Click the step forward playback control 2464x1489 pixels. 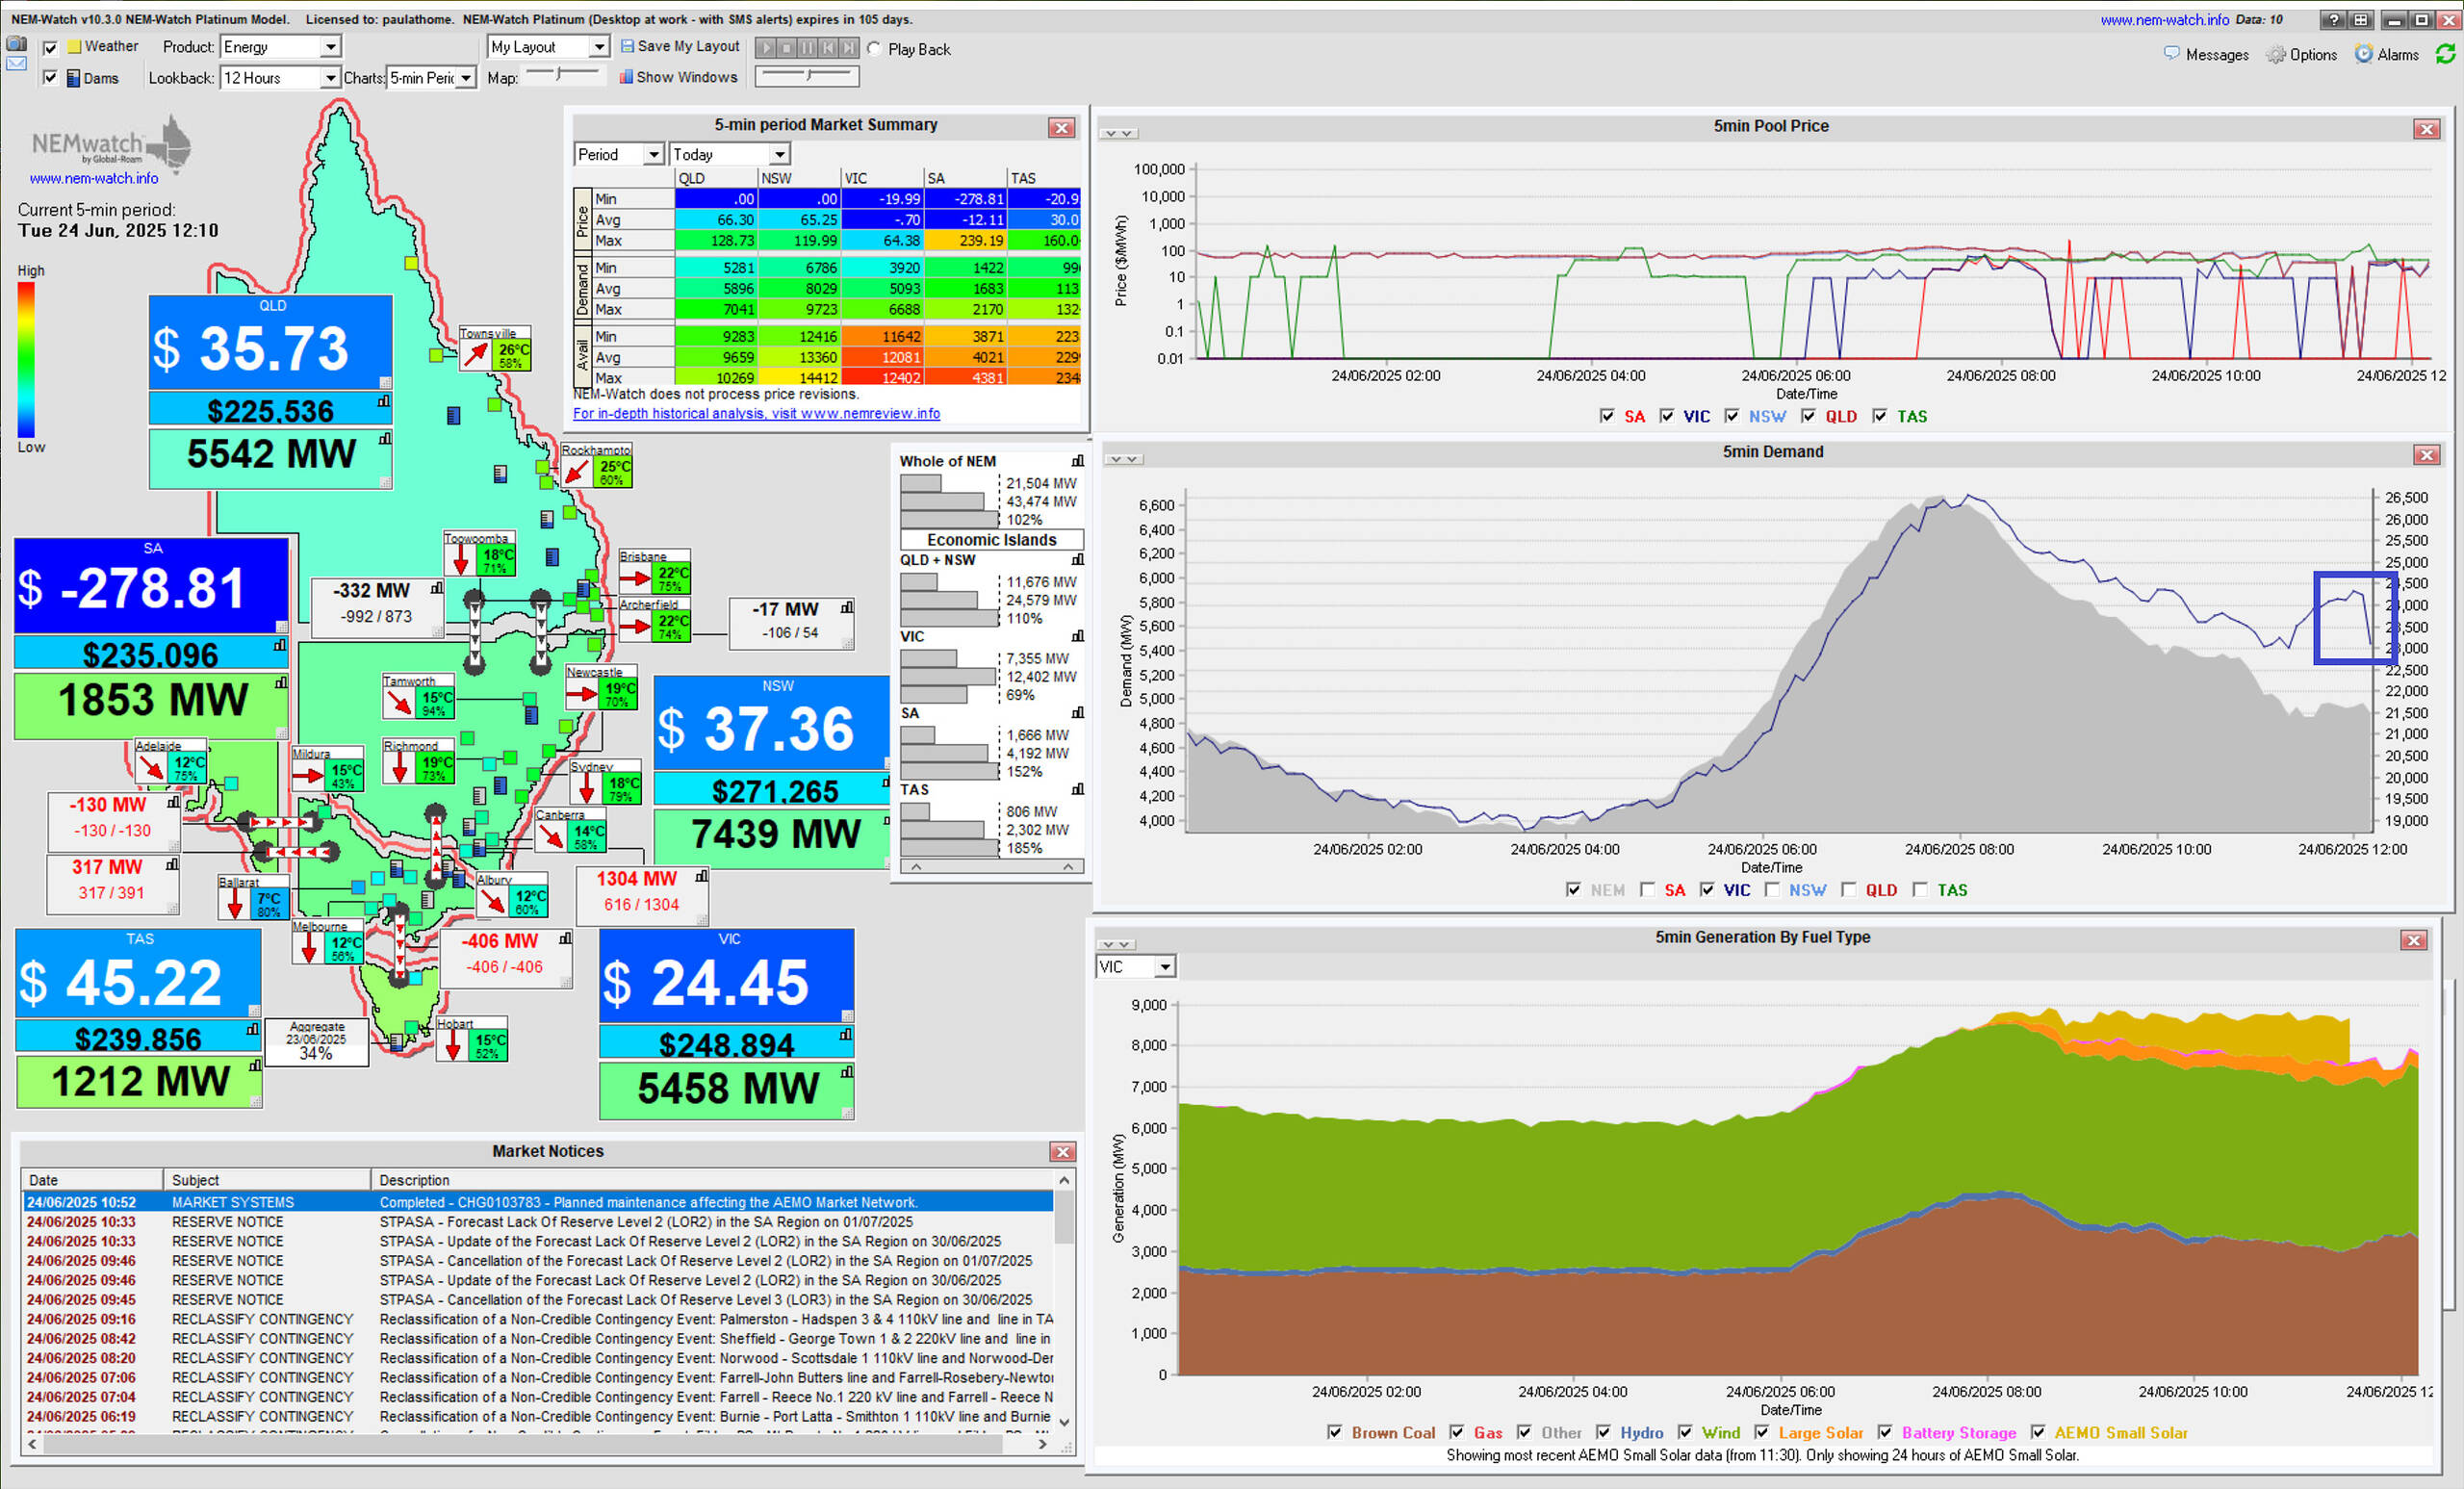point(848,48)
